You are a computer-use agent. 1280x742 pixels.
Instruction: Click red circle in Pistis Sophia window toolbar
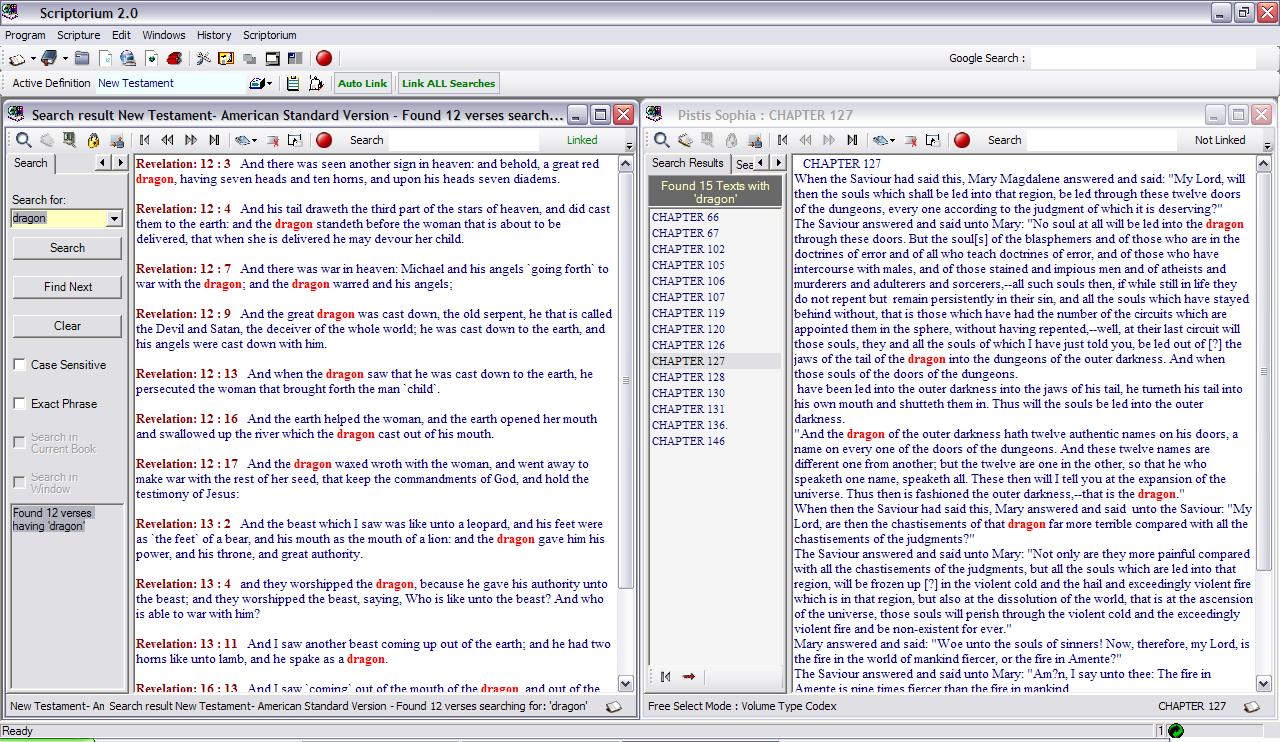coord(962,140)
